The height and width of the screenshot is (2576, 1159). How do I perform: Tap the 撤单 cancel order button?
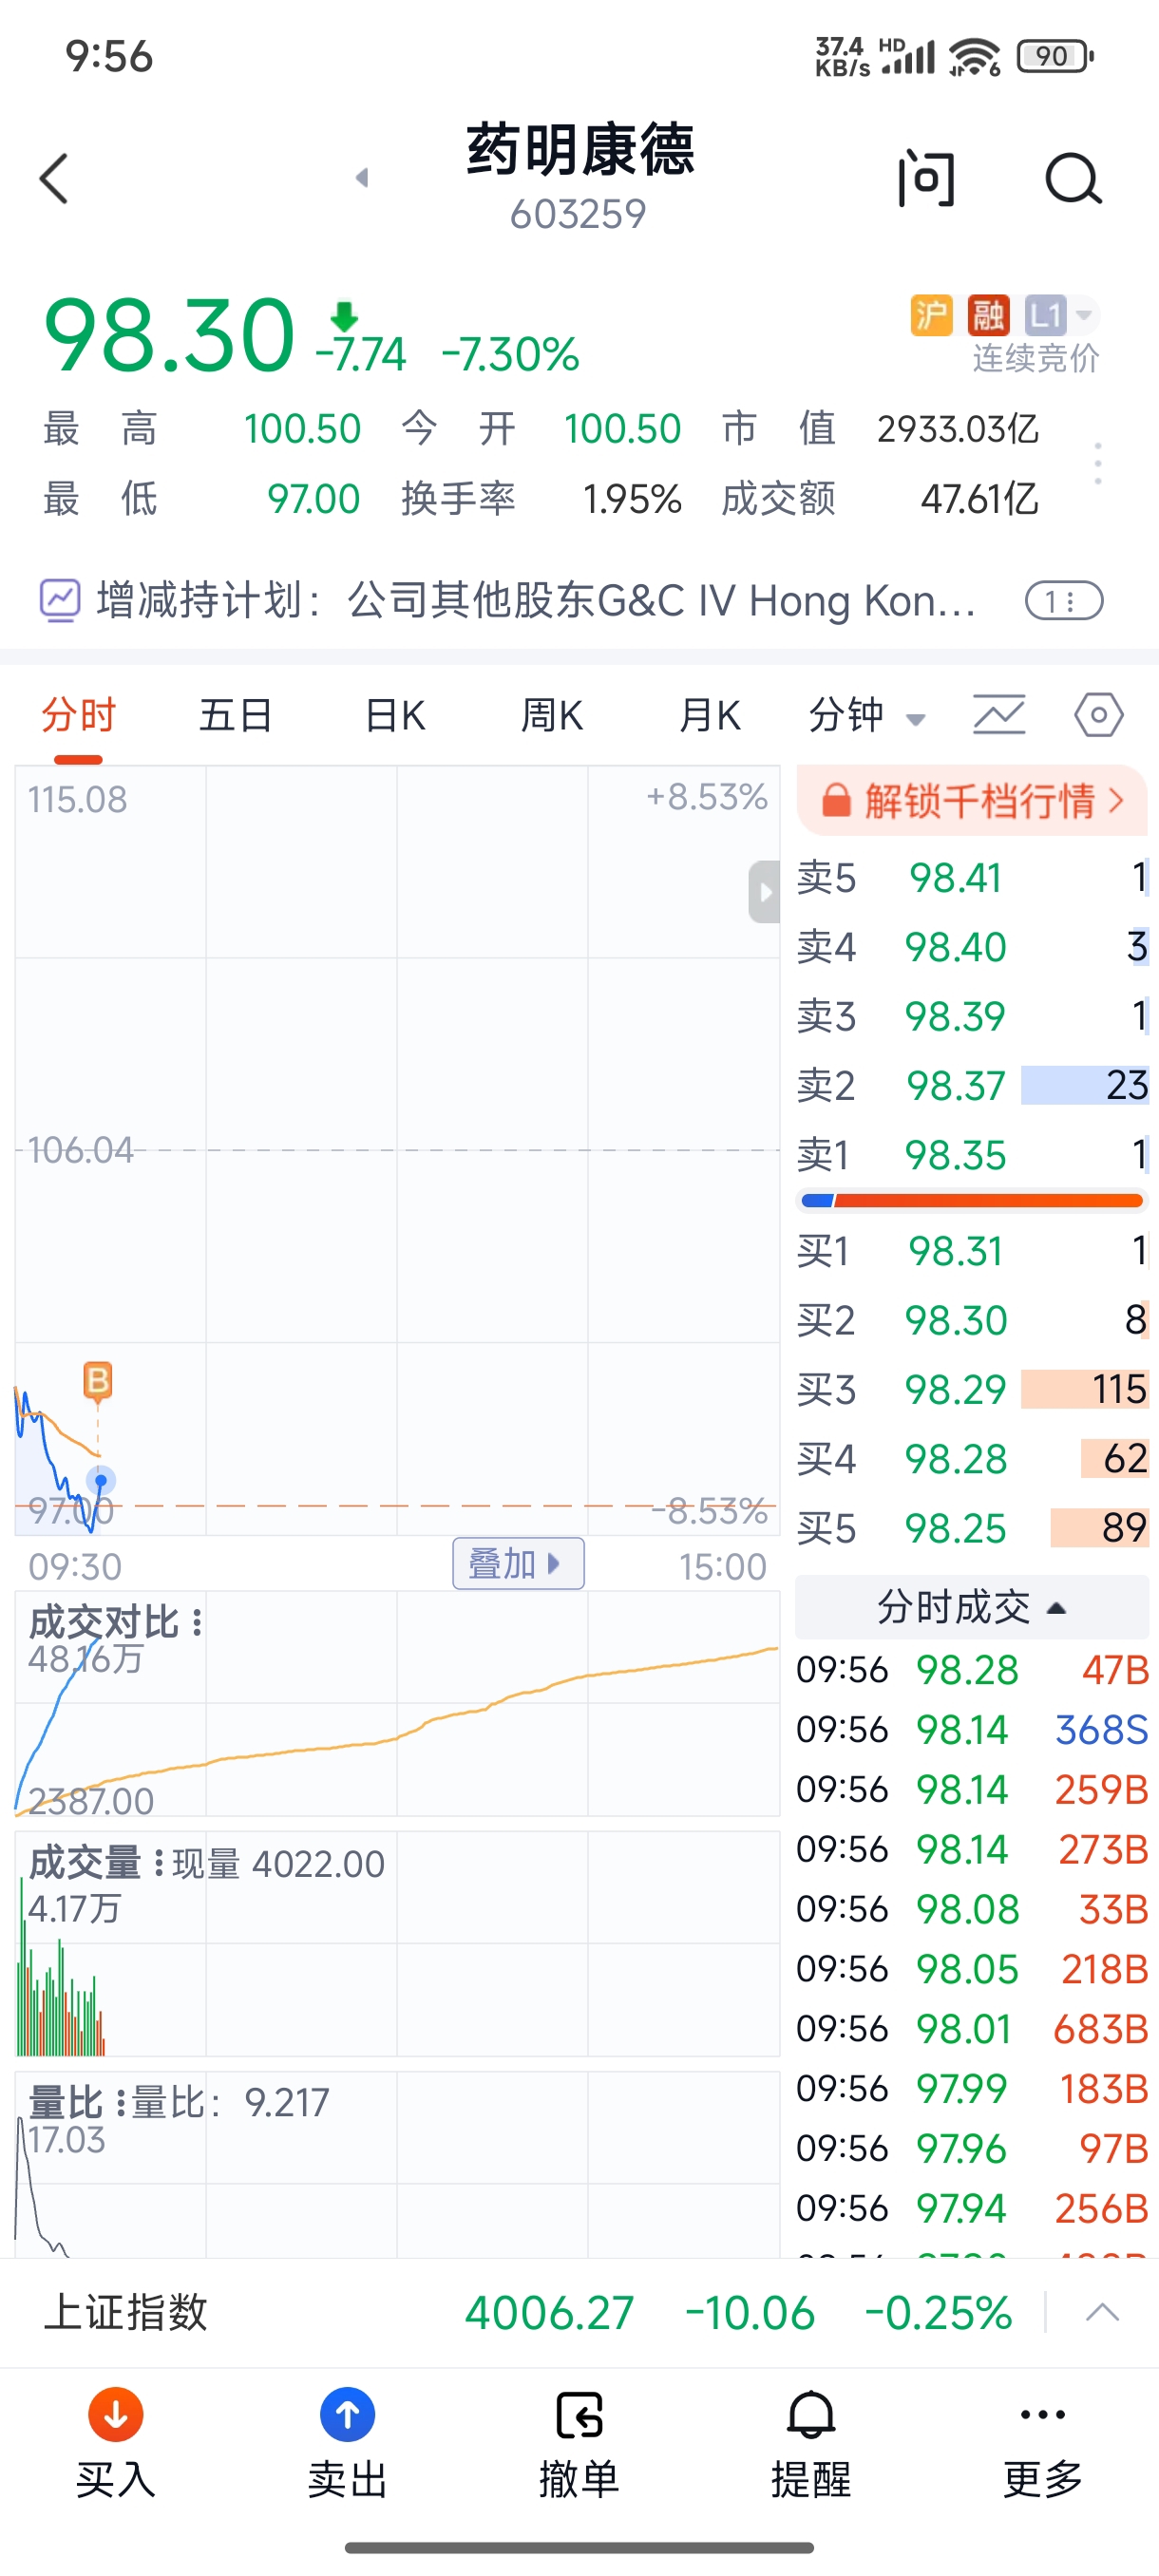tap(579, 2445)
